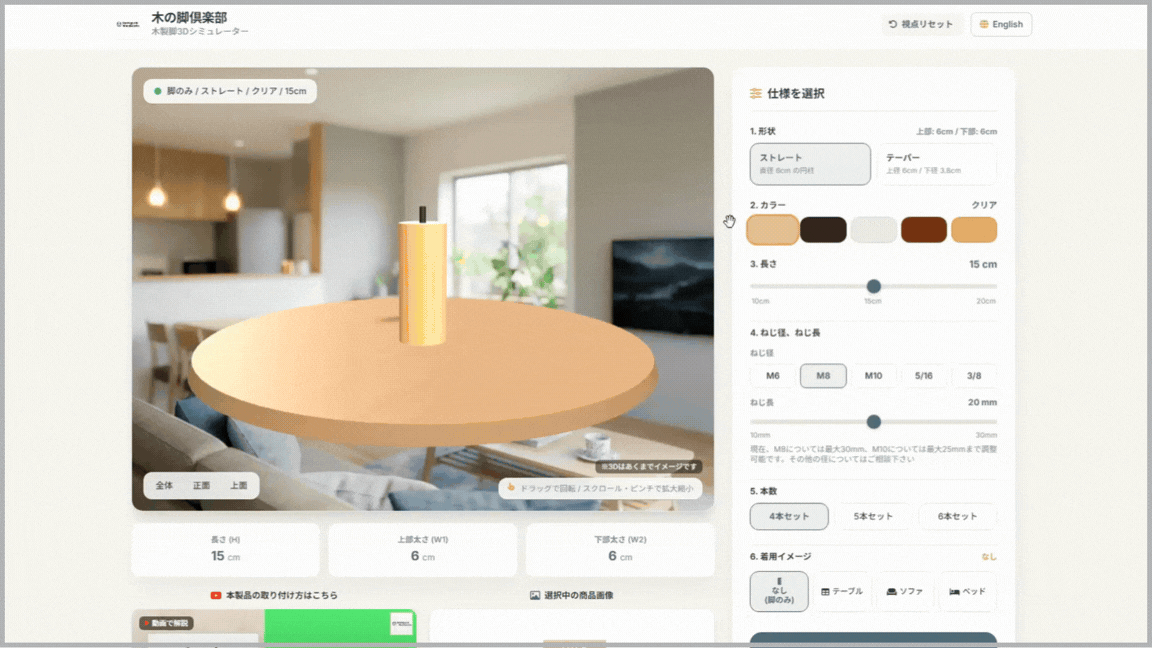Image resolution: width=1152 pixels, height=648 pixels.
Task: Click the picture icon beside 選択中の商品画像
Action: click(535, 595)
